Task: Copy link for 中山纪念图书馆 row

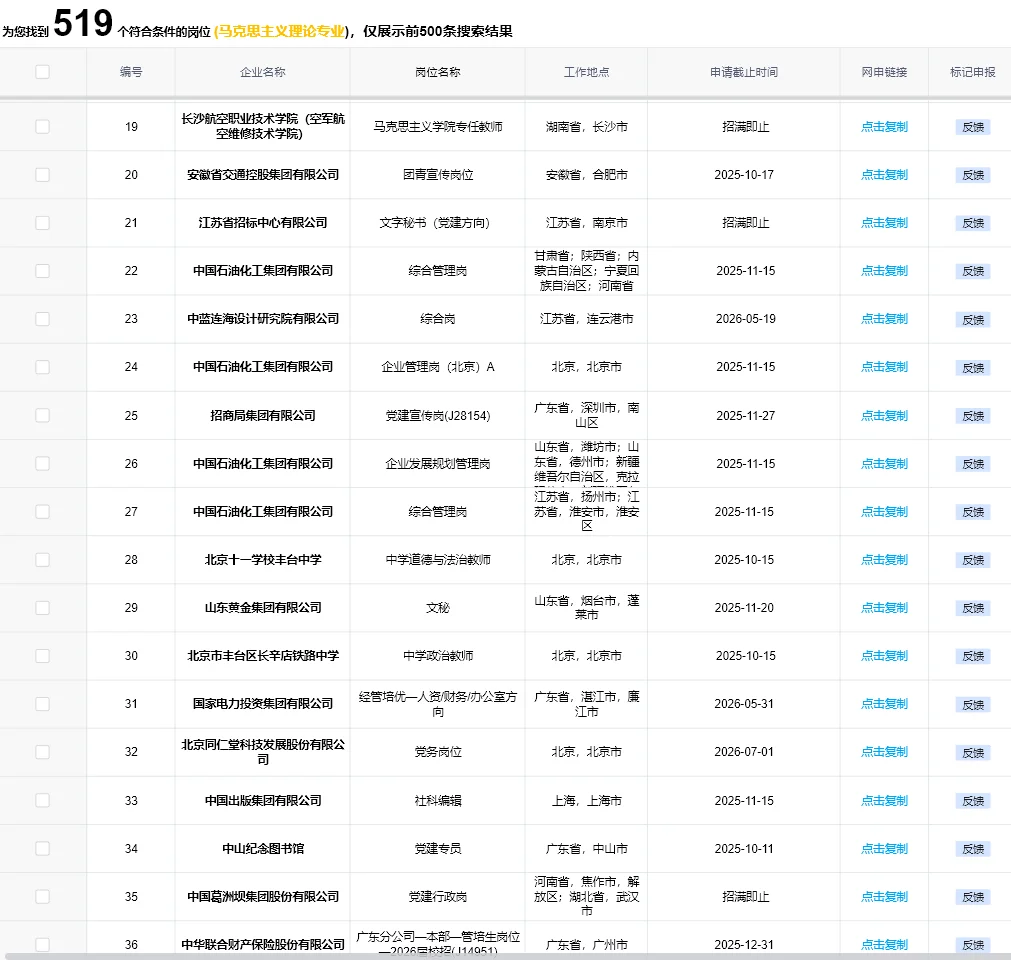Action: (884, 848)
